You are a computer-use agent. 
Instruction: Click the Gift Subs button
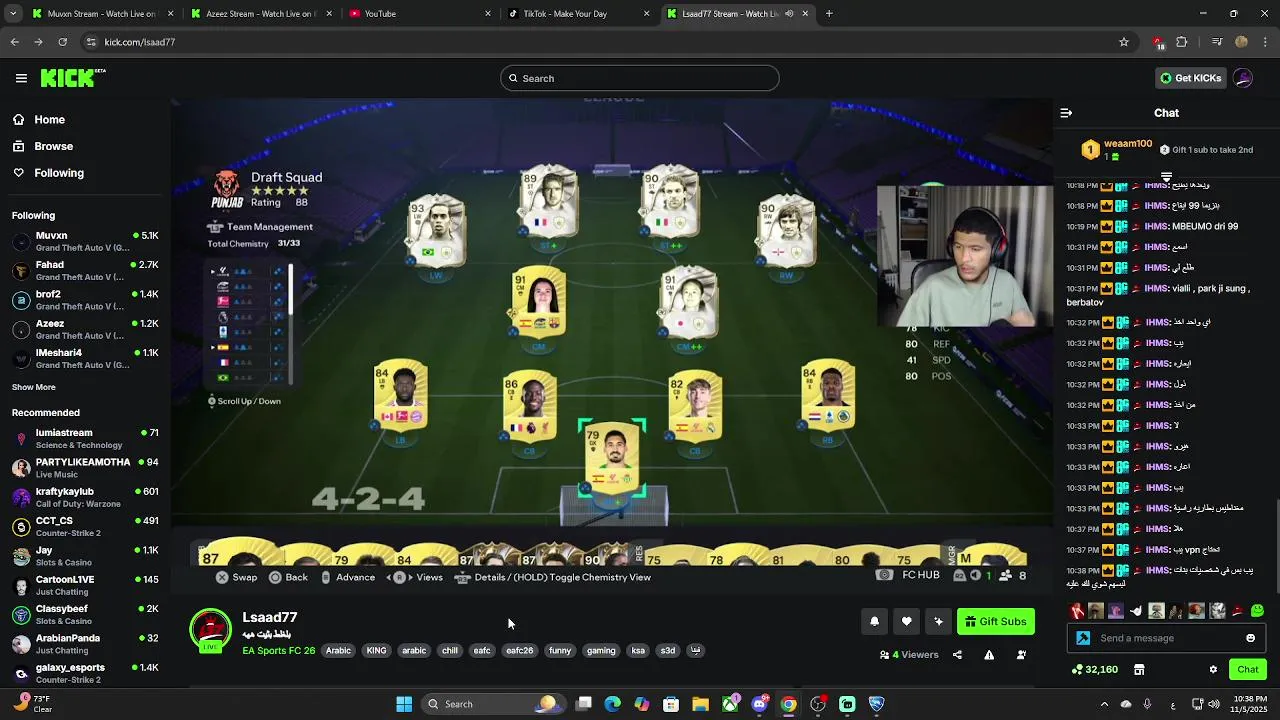click(996, 622)
